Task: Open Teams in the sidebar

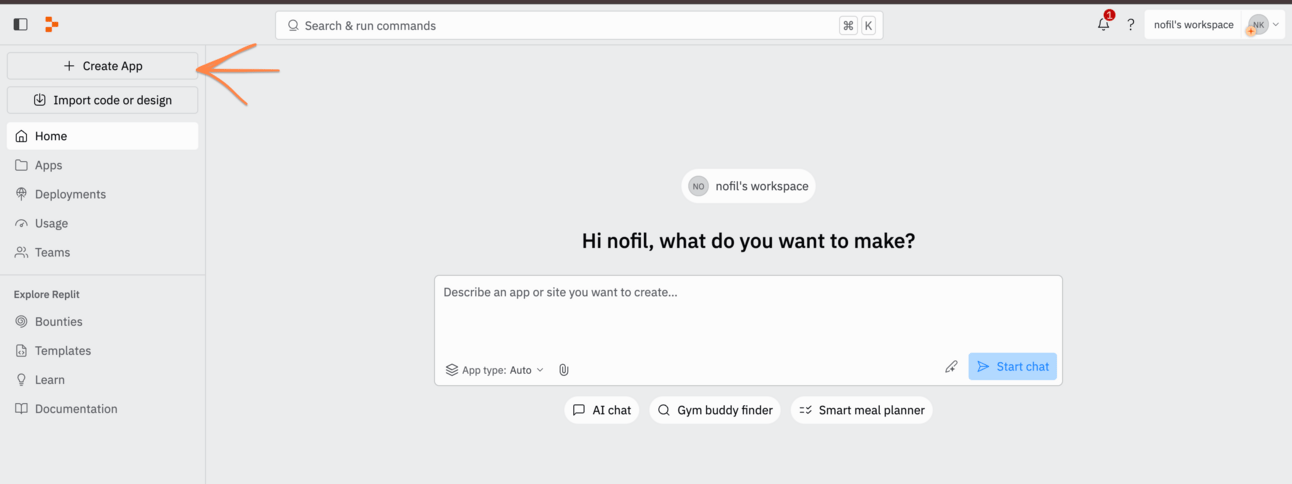Action: pos(102,252)
